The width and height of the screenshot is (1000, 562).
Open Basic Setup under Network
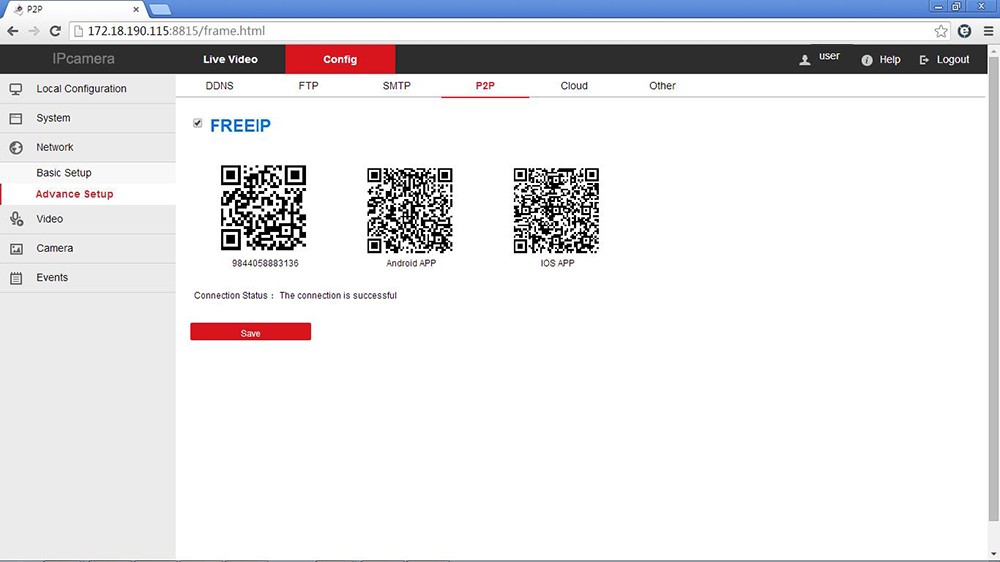[64, 173]
